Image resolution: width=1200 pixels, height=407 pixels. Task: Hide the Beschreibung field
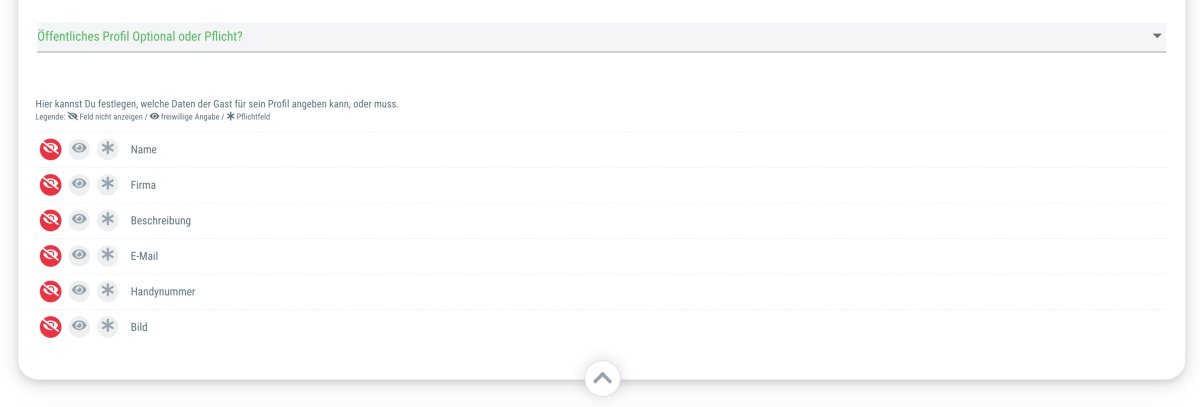[x=50, y=220]
